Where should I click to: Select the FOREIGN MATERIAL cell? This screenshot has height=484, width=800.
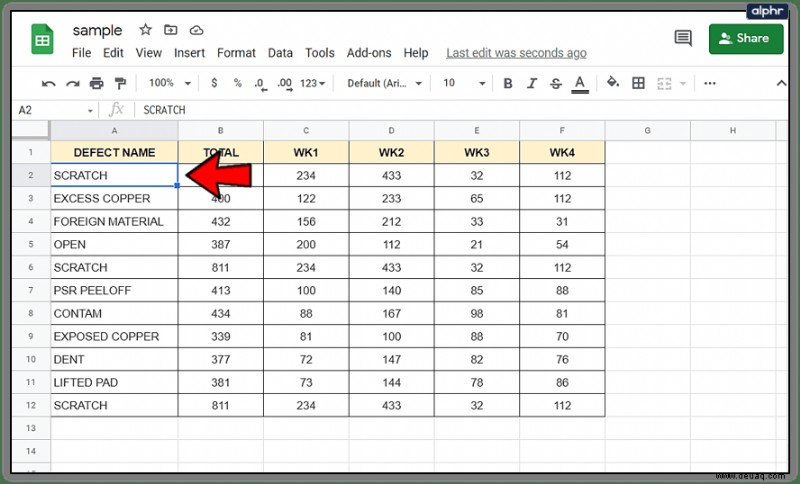(114, 221)
